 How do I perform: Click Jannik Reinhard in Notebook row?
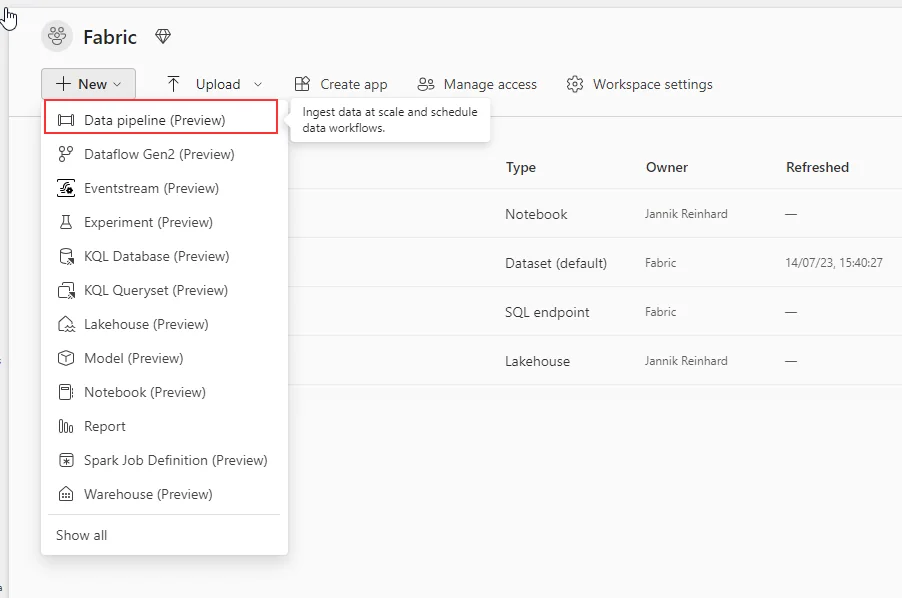(686, 214)
